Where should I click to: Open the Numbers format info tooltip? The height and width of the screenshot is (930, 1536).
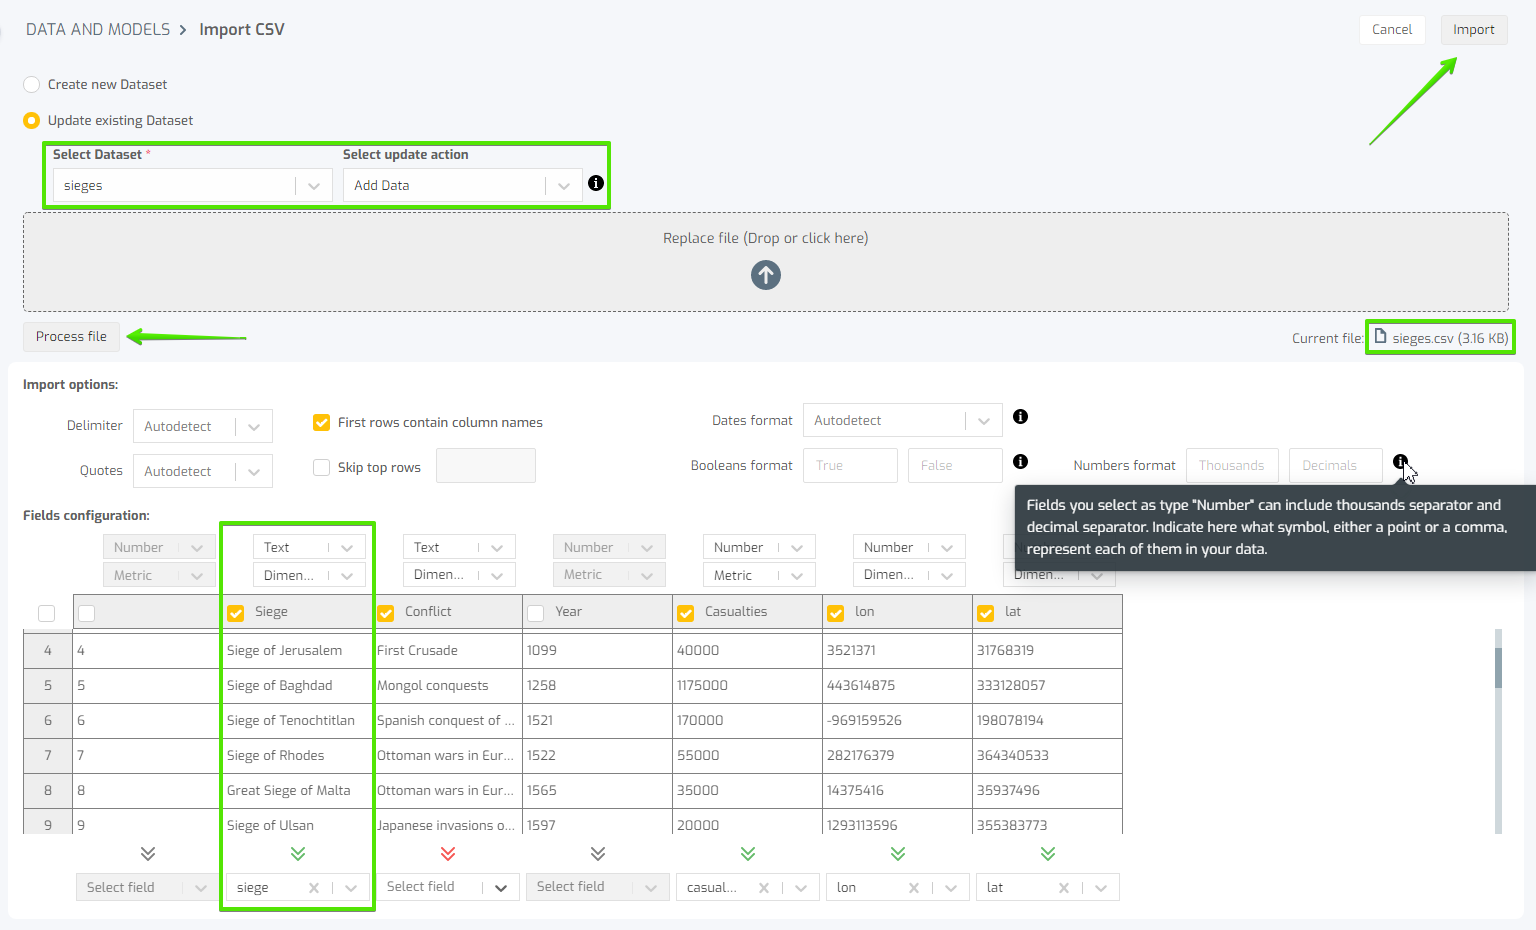coord(1400,461)
